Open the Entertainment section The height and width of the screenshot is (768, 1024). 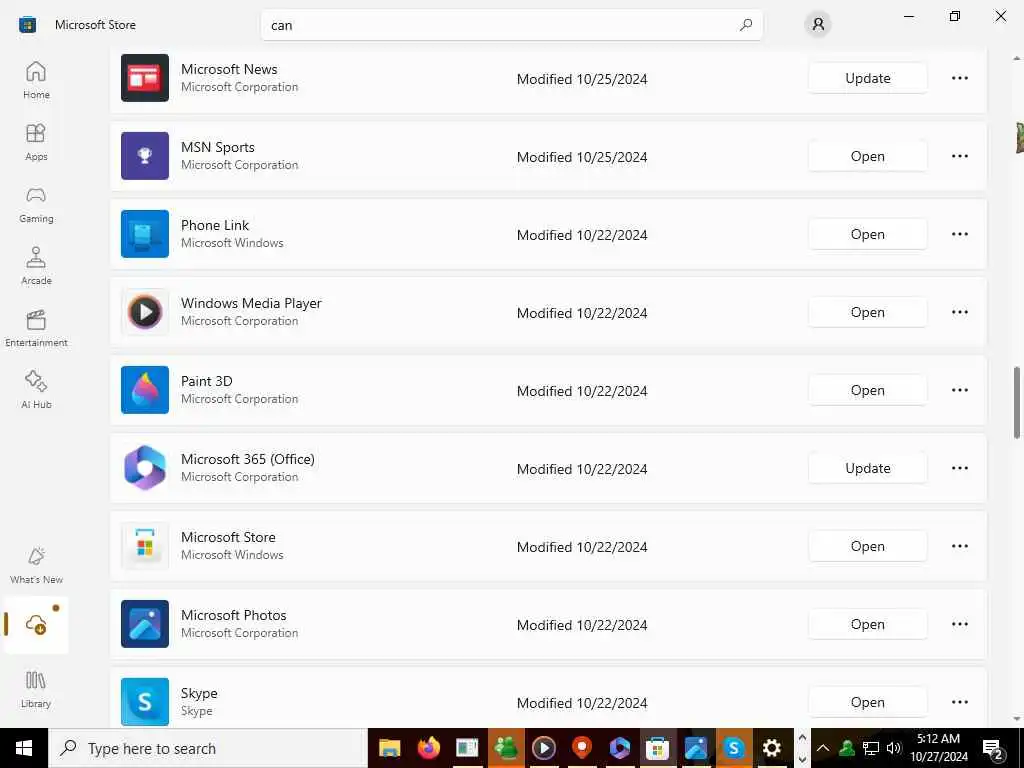36,328
